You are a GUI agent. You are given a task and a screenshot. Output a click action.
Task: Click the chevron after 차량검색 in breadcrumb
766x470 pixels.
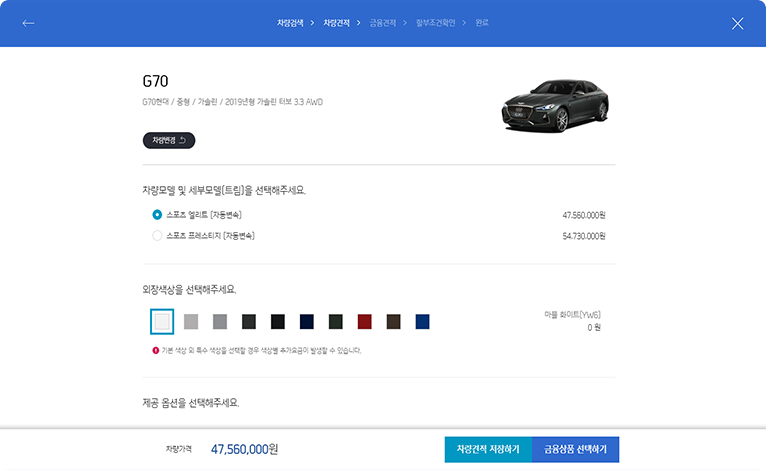coord(312,23)
